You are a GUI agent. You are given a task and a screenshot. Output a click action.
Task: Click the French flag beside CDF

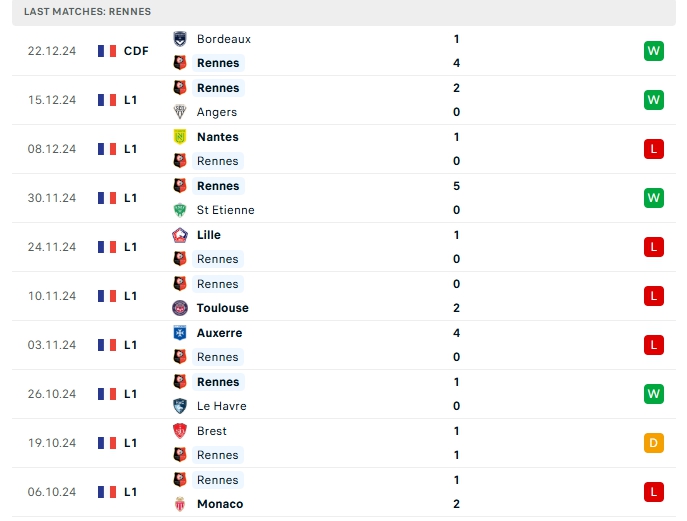[x=107, y=51]
